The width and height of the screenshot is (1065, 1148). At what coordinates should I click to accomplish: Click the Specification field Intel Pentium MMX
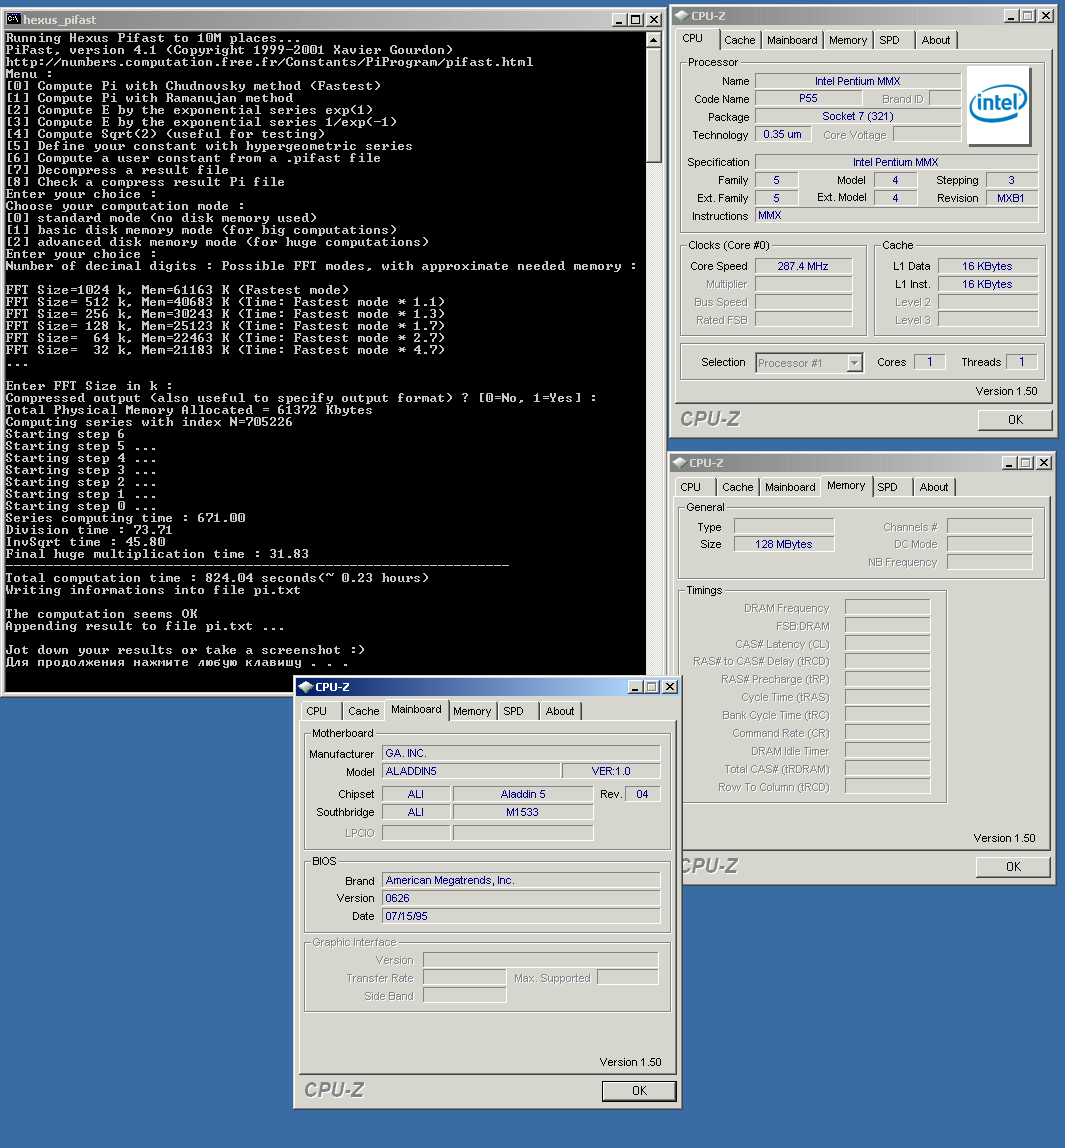point(896,162)
